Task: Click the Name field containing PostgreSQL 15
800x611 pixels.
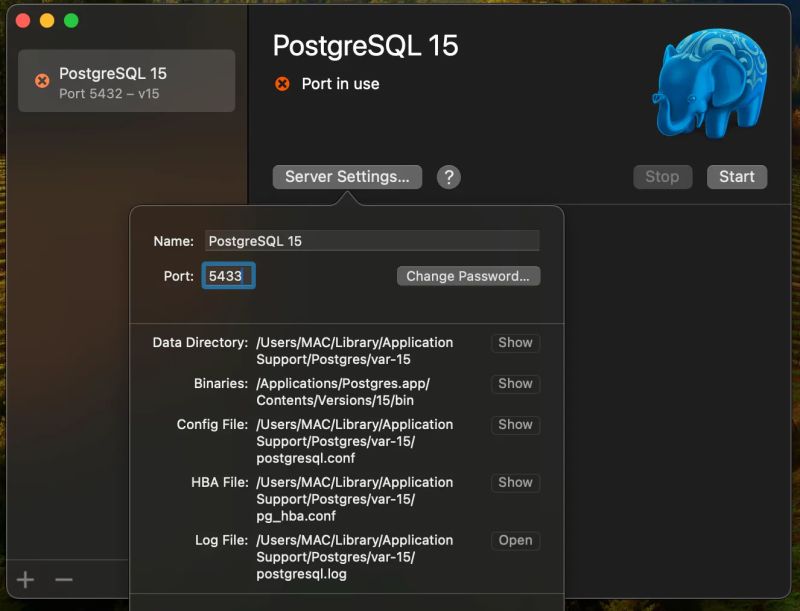Action: pyautogui.click(x=372, y=240)
